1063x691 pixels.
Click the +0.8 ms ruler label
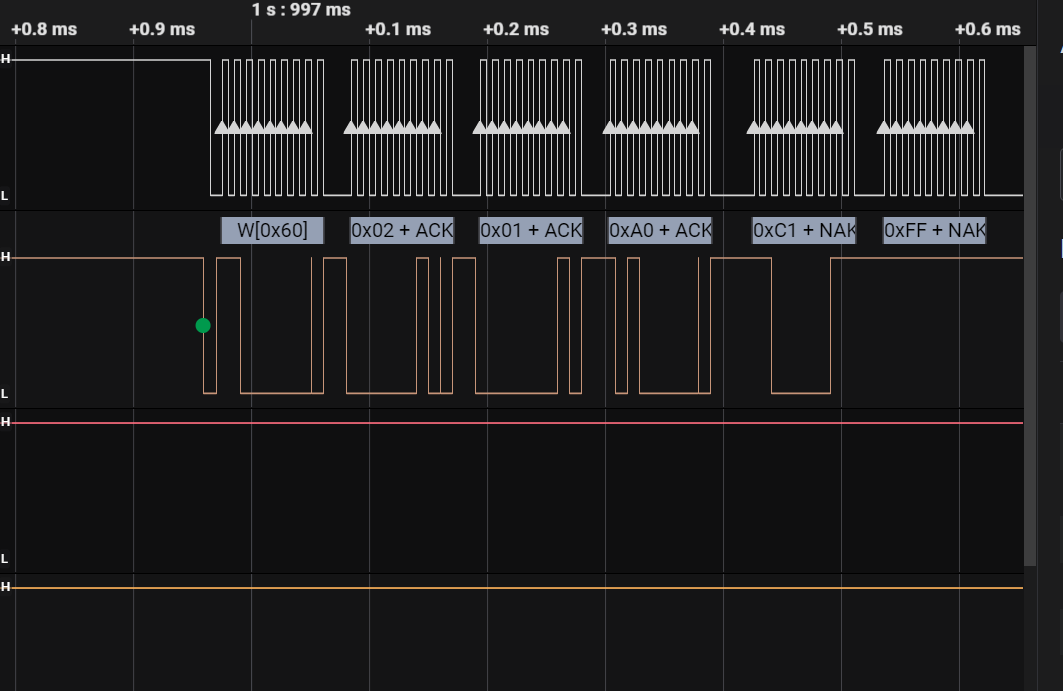(x=43, y=29)
